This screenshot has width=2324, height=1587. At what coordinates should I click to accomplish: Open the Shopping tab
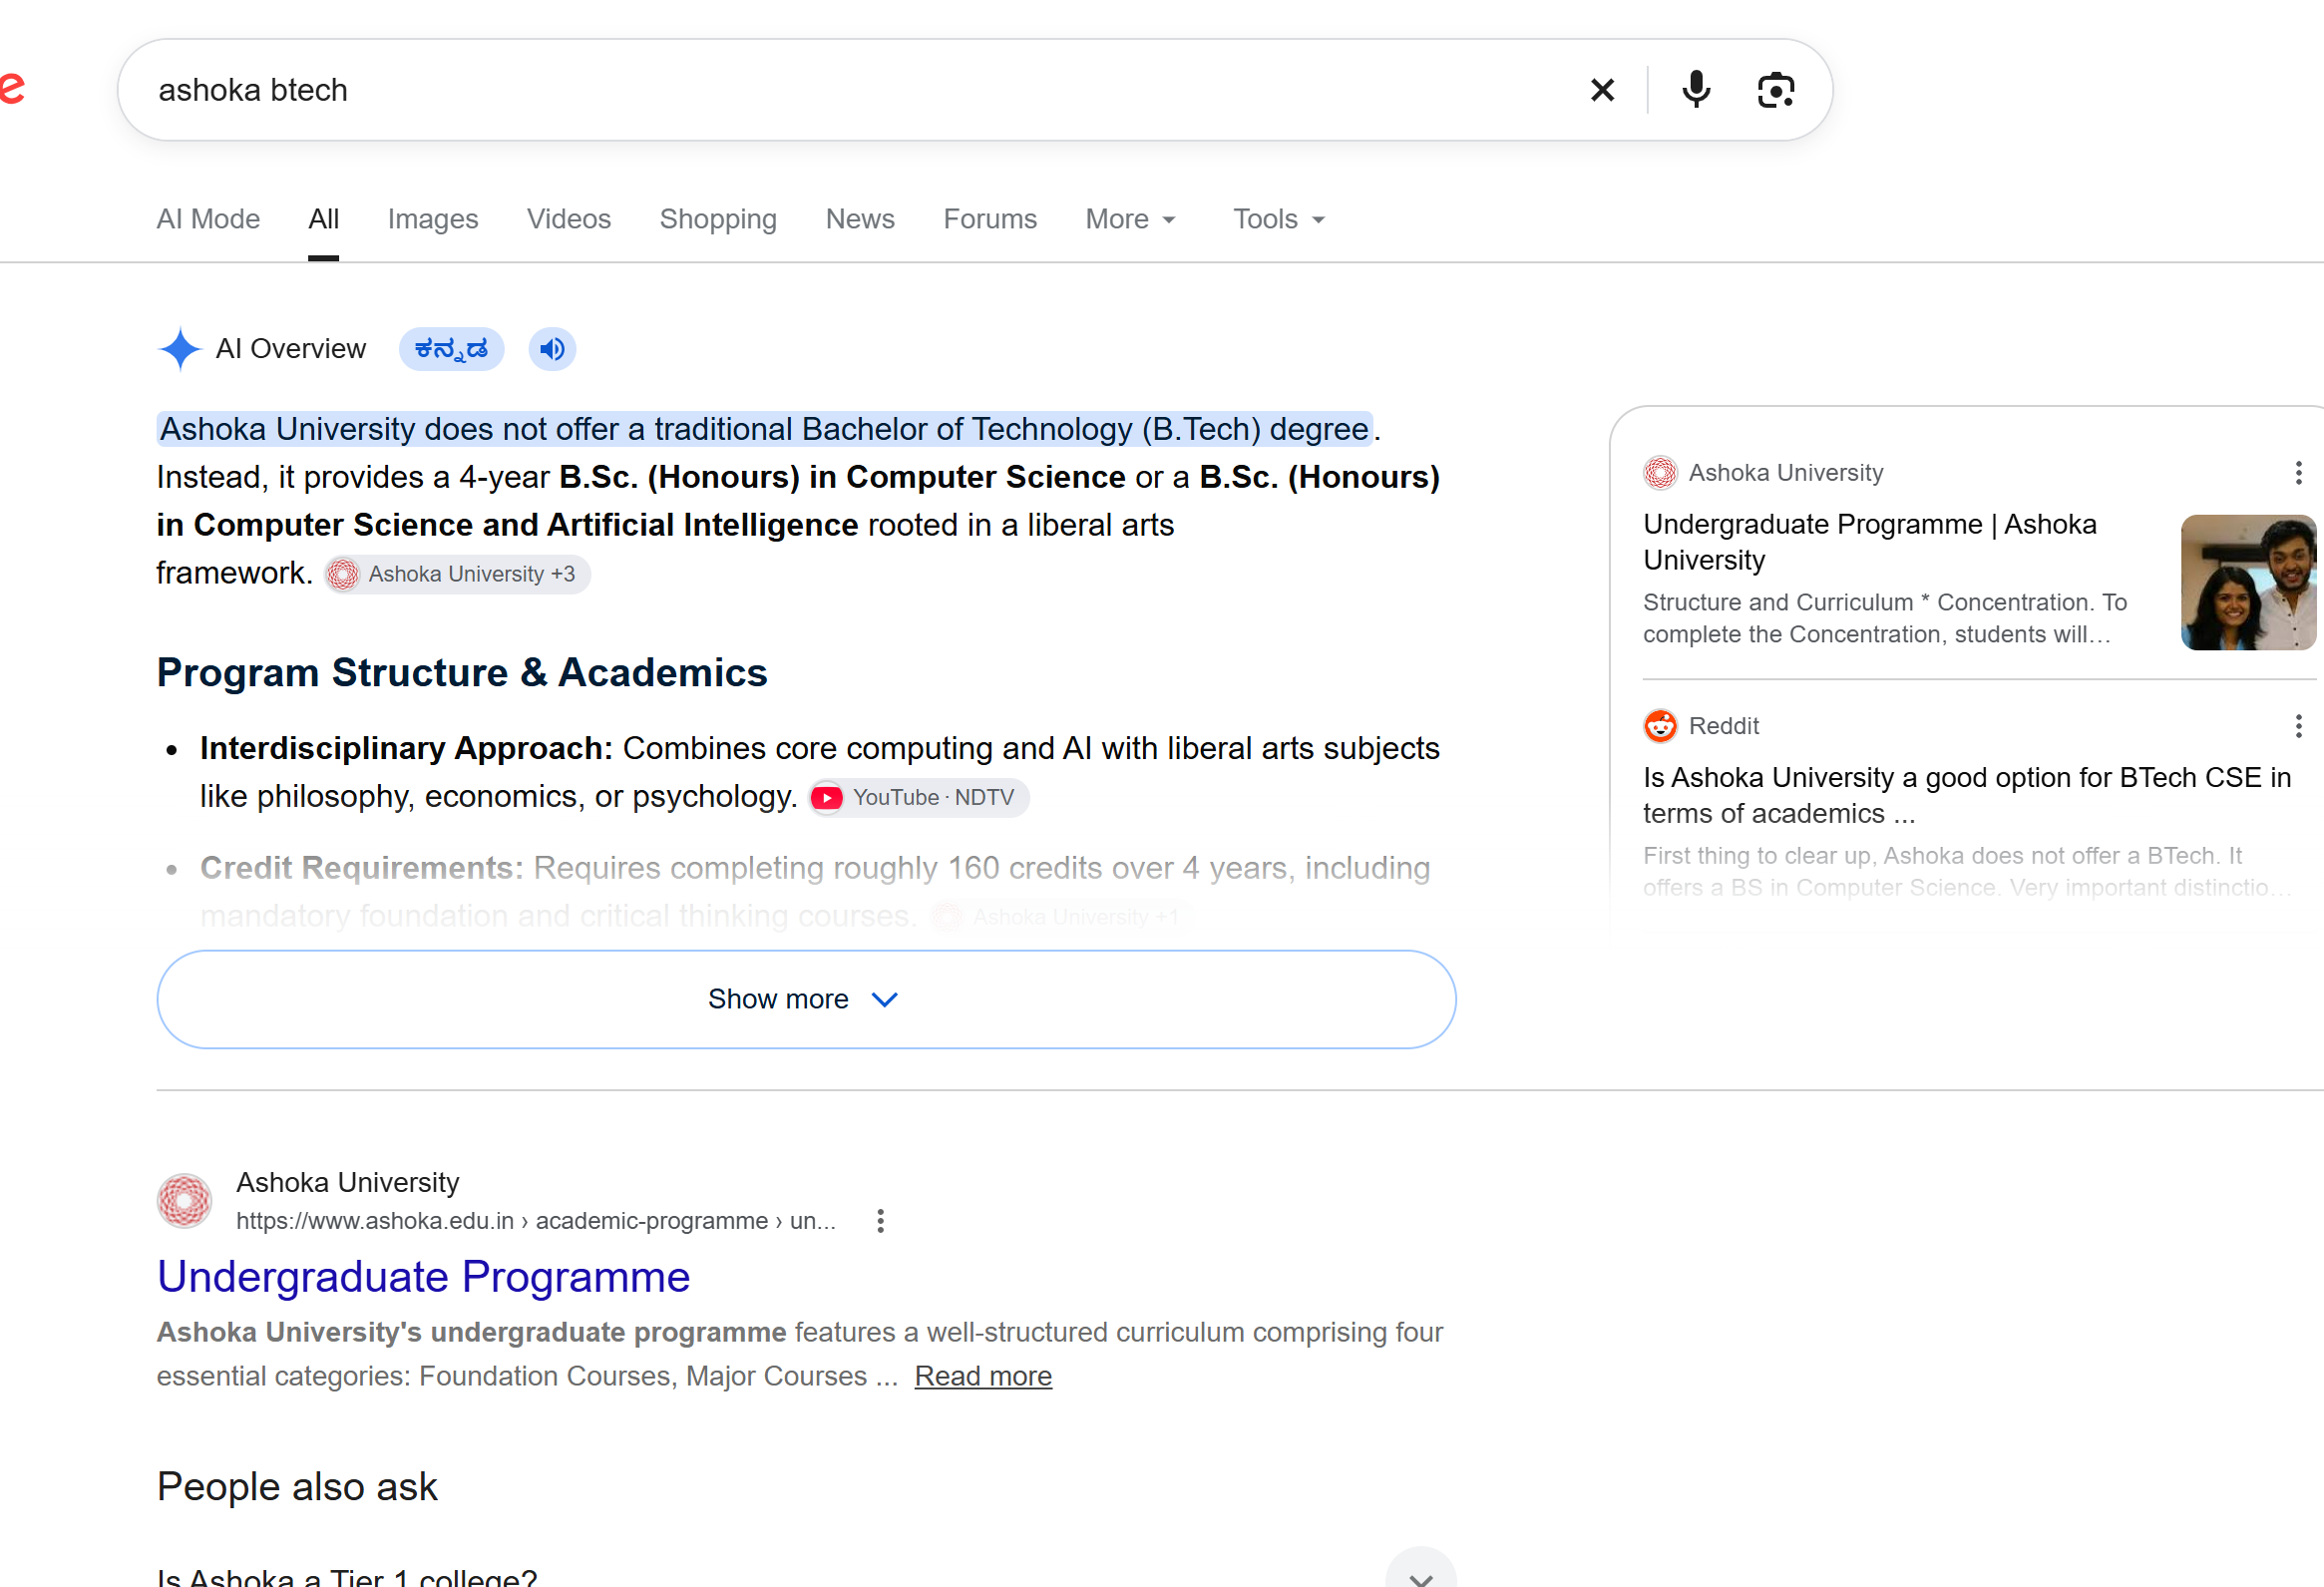[x=718, y=219]
